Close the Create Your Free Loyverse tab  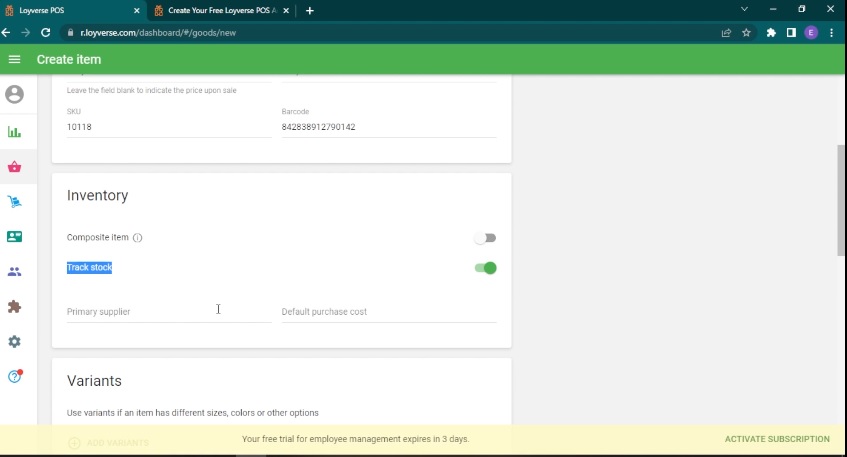point(286,10)
